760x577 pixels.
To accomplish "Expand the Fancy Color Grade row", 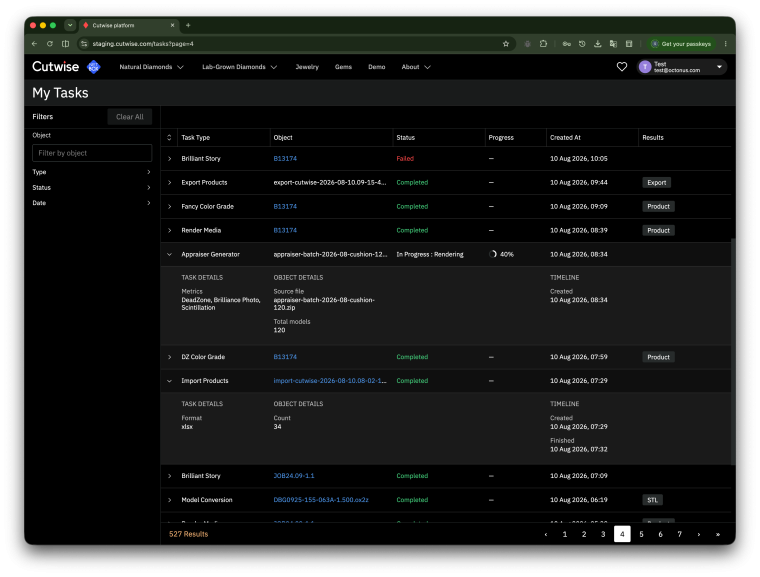I will pyautogui.click(x=169, y=207).
